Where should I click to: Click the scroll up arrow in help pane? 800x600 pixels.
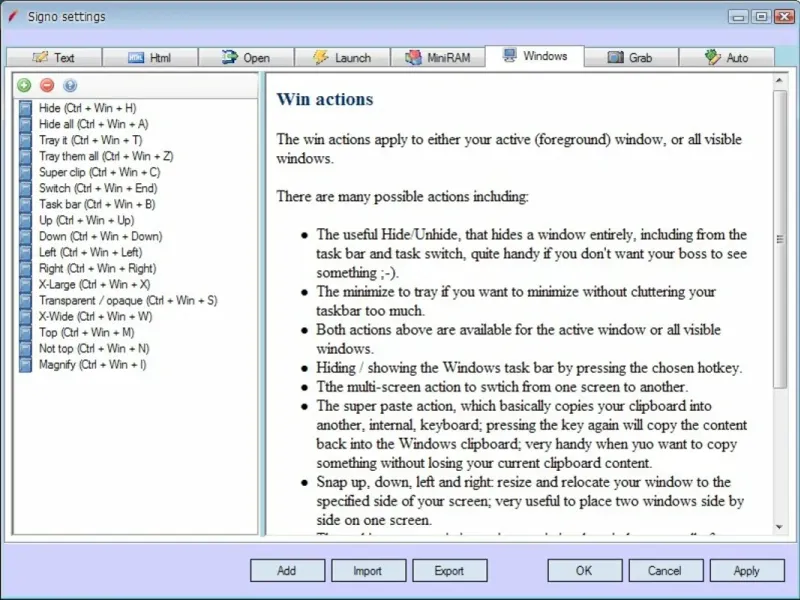point(780,81)
